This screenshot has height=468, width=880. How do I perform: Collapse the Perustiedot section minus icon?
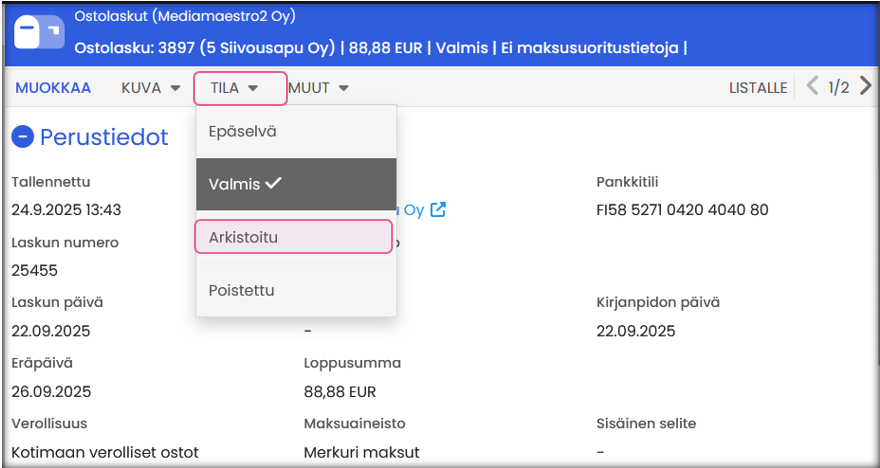[x=23, y=137]
